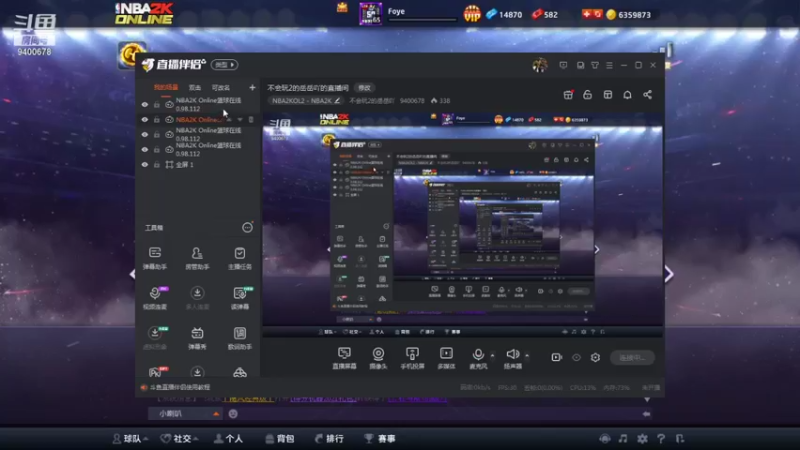Launch the 视频连麦 video co-stream tool
The image size is (800, 450).
(155, 298)
